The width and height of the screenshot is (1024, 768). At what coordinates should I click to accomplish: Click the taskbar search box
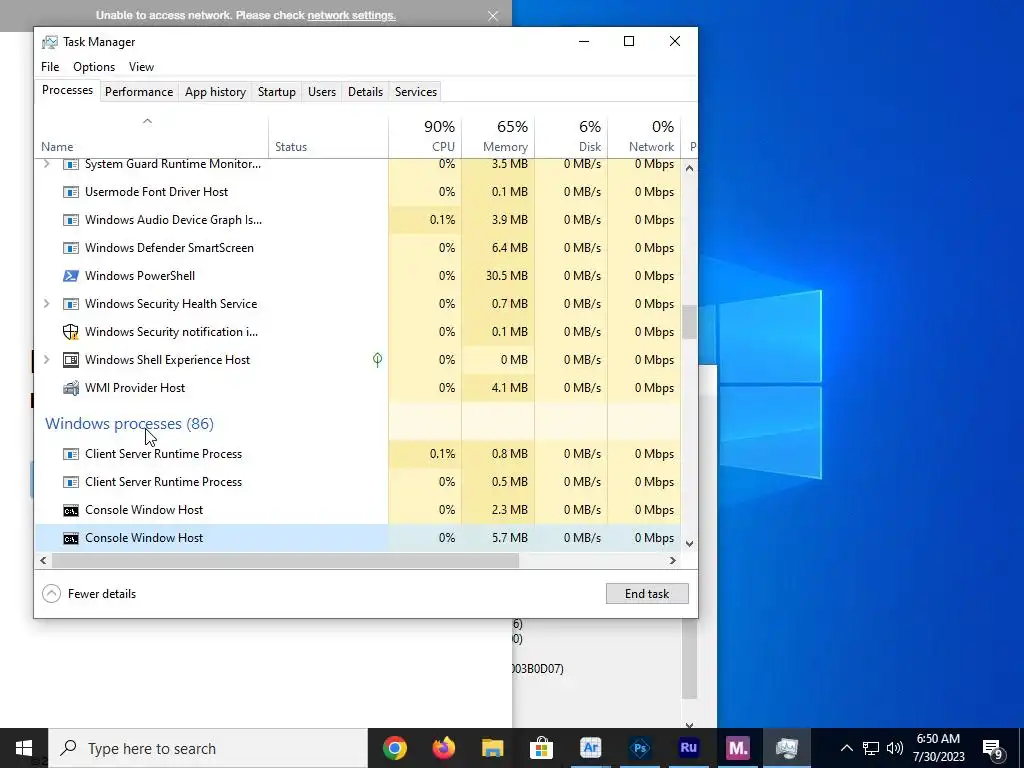tap(208, 748)
